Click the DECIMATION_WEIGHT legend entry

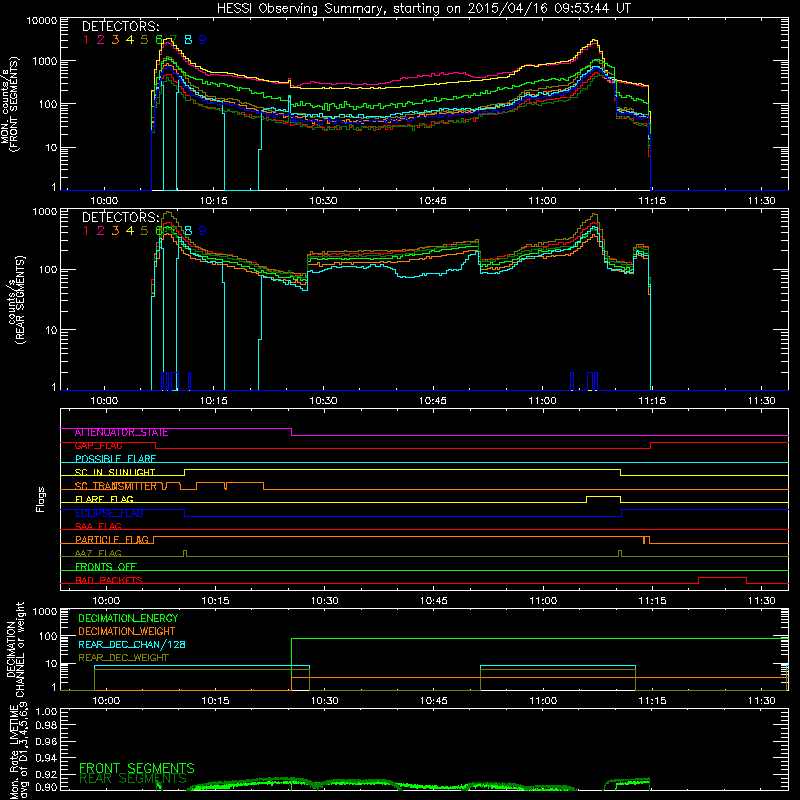[127, 632]
